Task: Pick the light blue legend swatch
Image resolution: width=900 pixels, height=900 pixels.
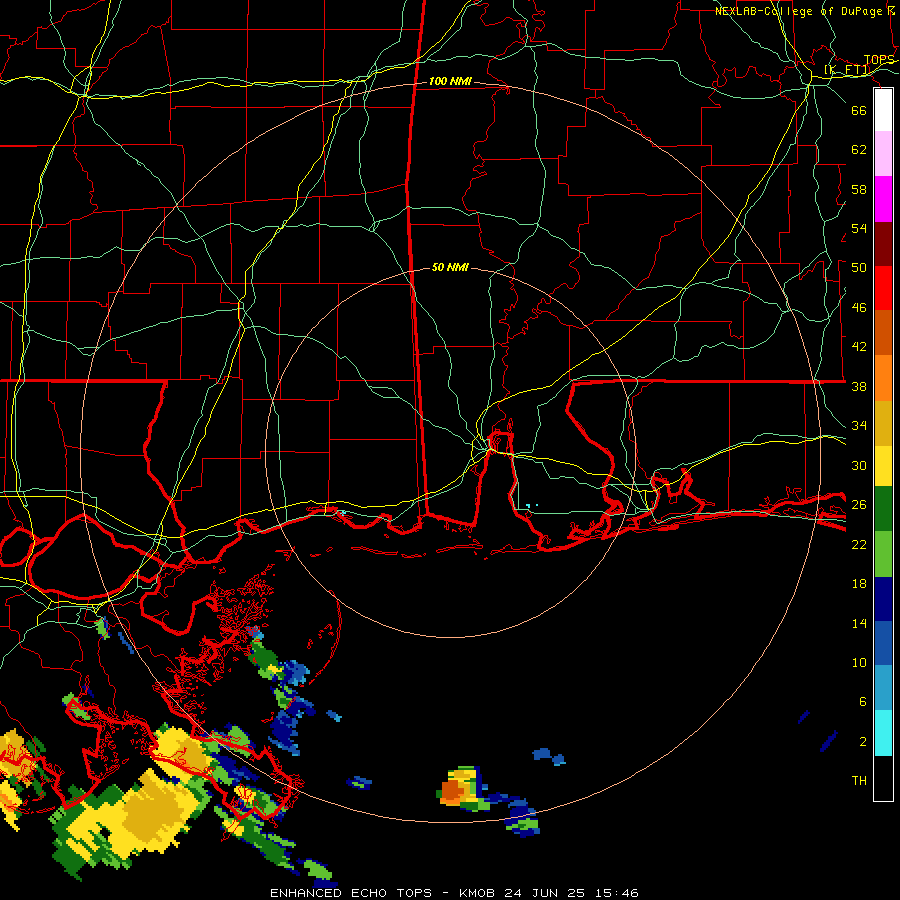Action: (x=883, y=688)
